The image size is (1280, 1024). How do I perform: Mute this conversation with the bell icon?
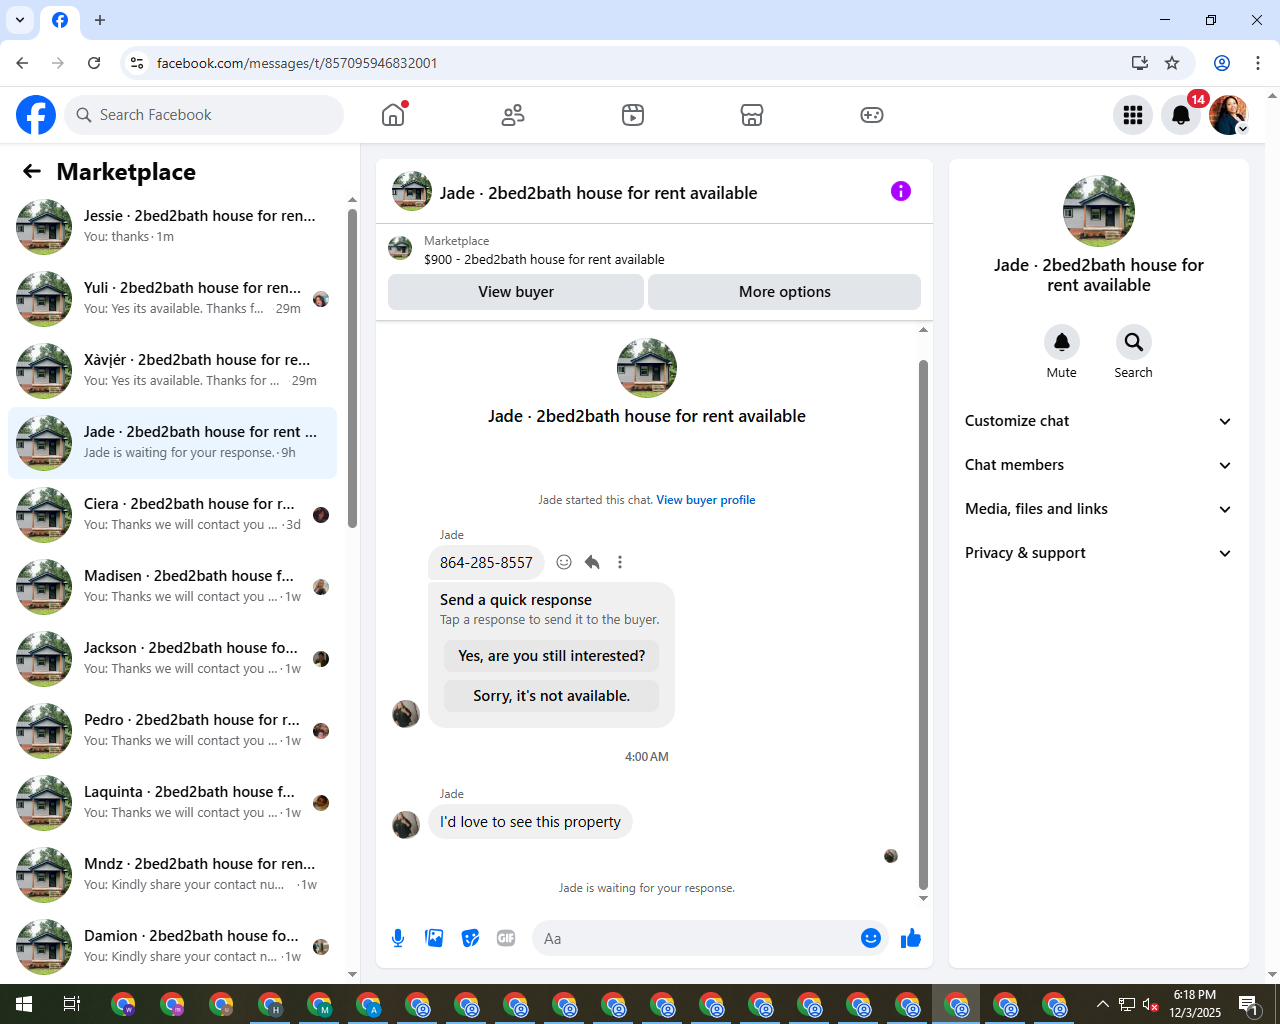click(1062, 342)
